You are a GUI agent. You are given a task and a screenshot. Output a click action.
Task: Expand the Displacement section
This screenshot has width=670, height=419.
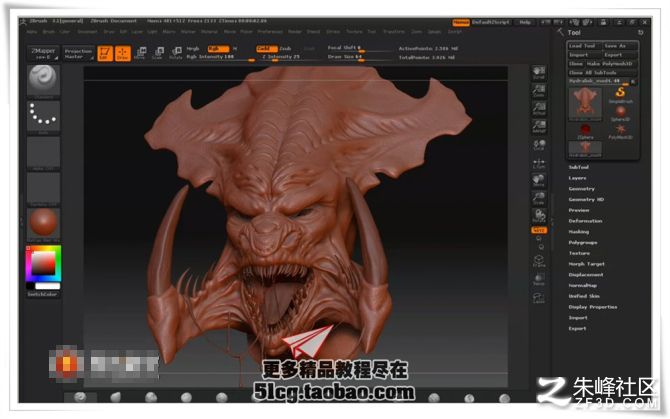click(x=586, y=275)
